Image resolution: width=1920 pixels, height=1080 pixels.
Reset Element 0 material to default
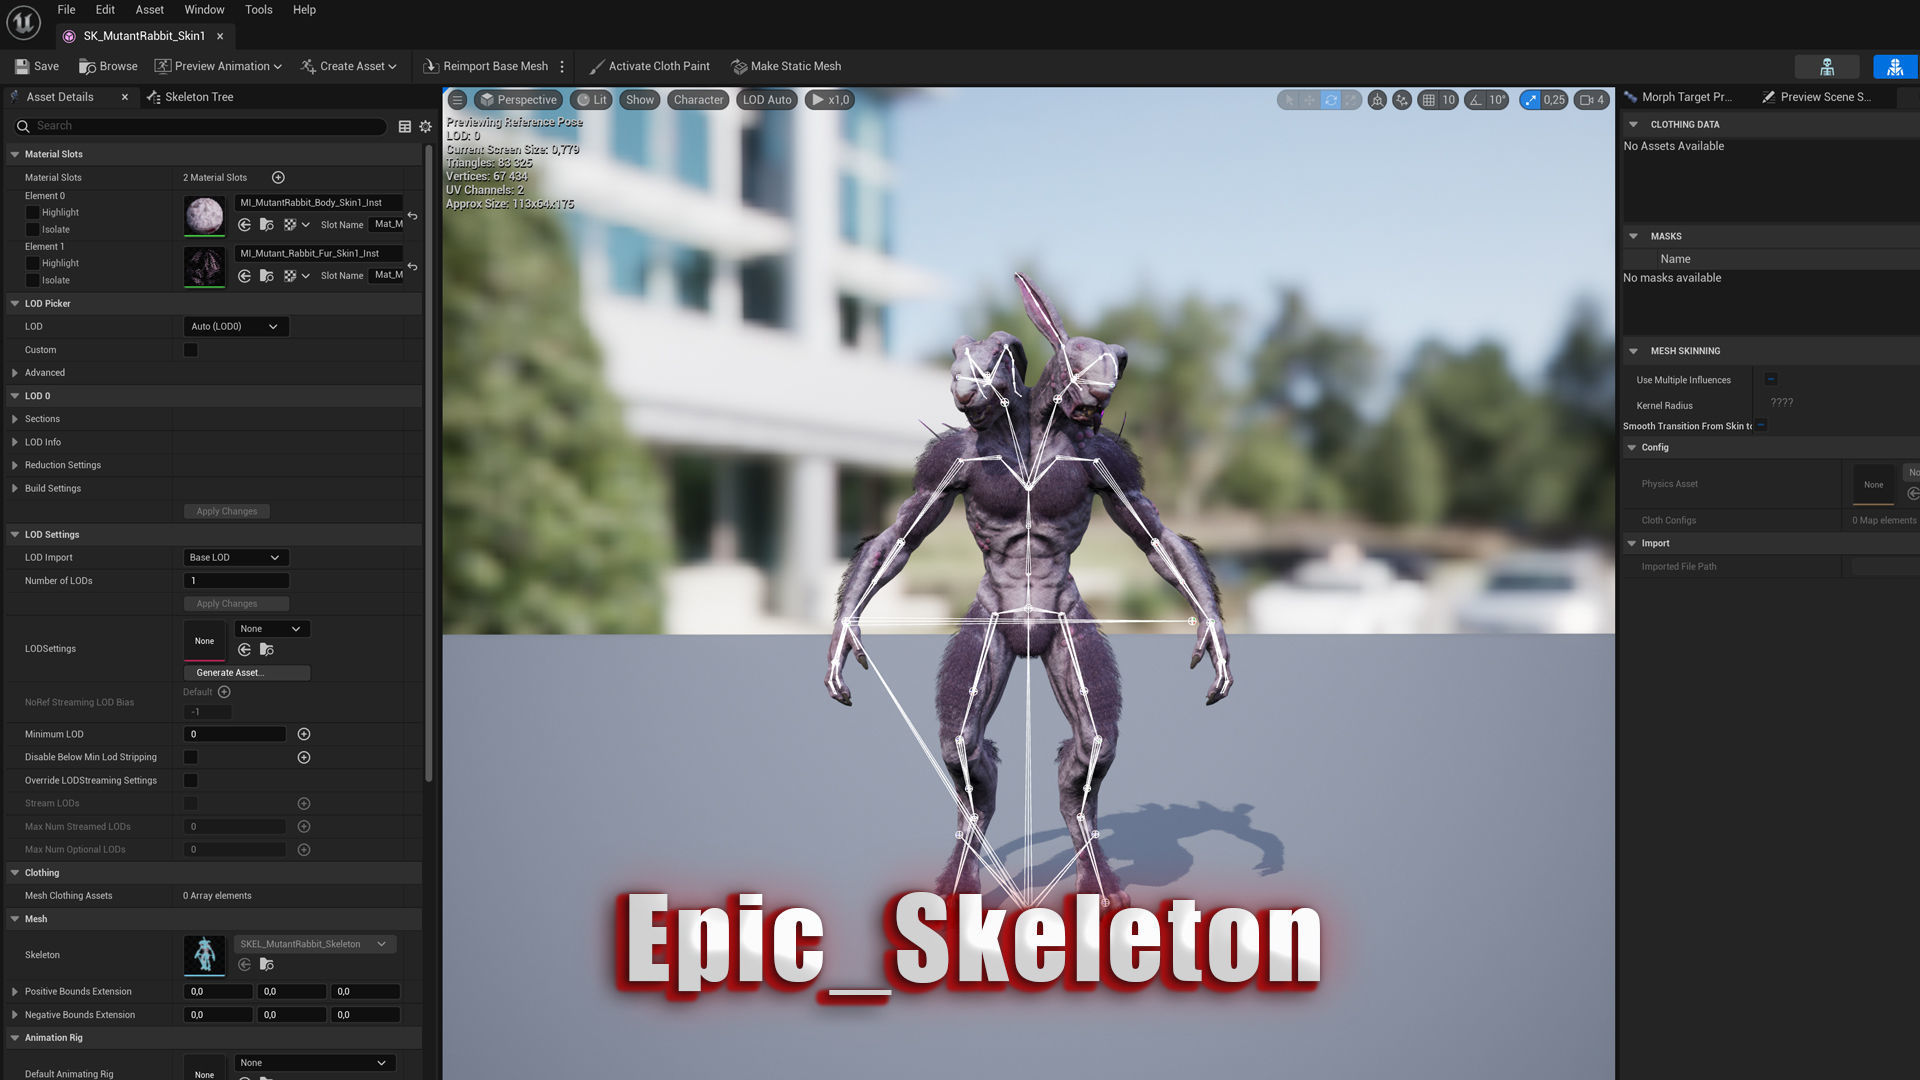412,216
